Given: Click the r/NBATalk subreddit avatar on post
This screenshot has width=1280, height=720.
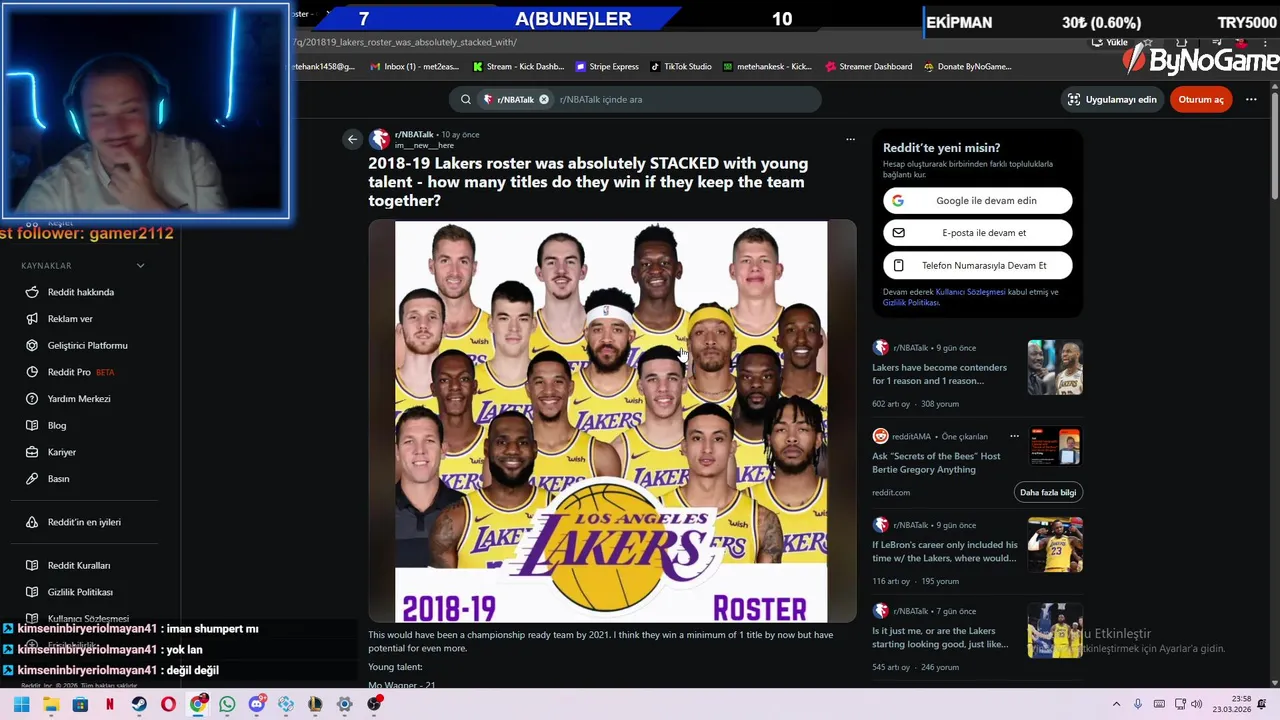Looking at the screenshot, I should click(x=380, y=139).
